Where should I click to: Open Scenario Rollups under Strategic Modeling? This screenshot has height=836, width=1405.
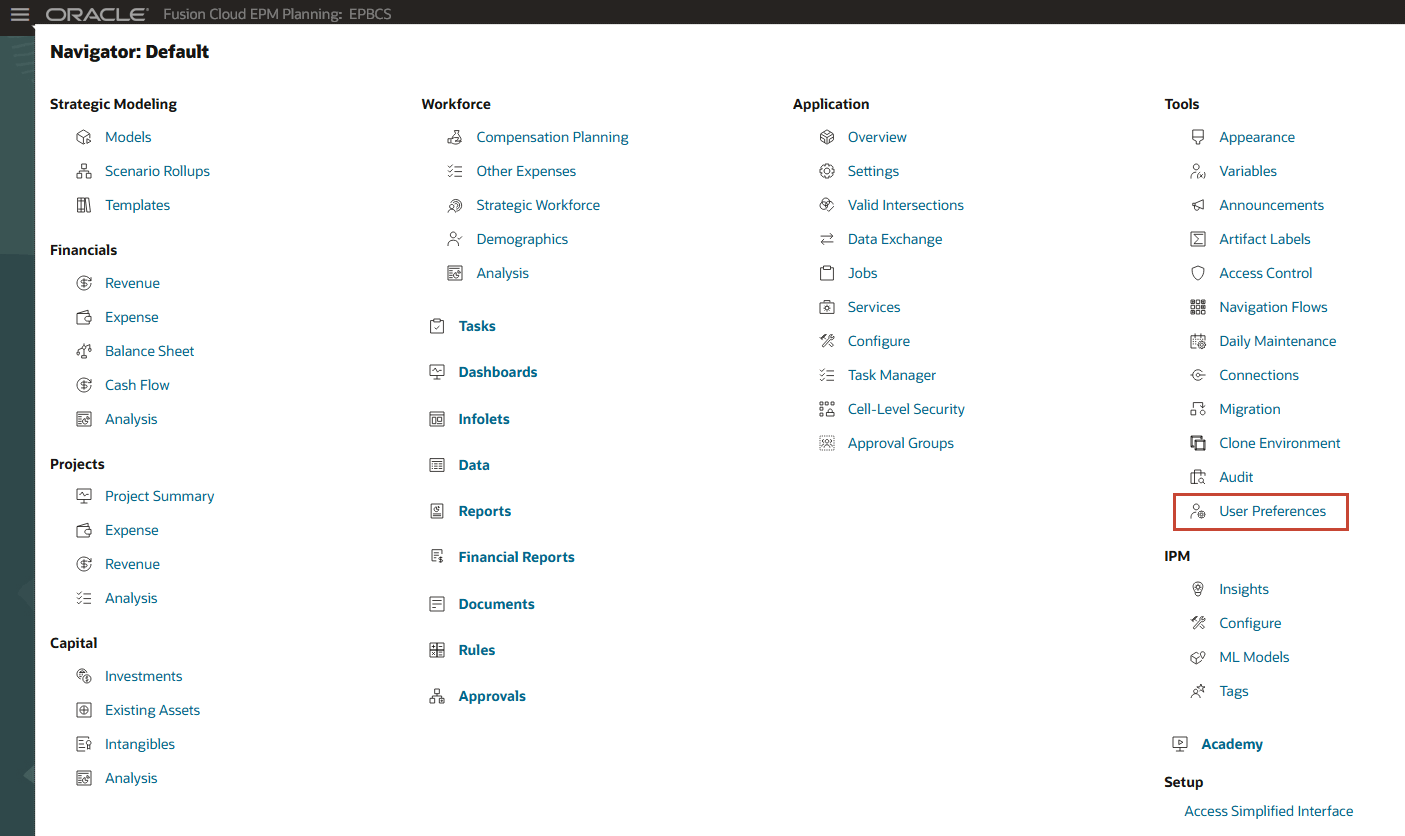pyautogui.click(x=157, y=171)
